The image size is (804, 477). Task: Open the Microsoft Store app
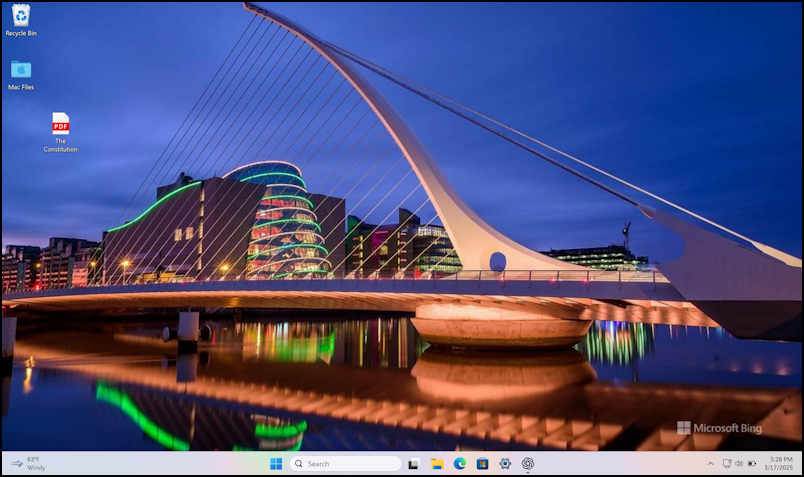(482, 464)
